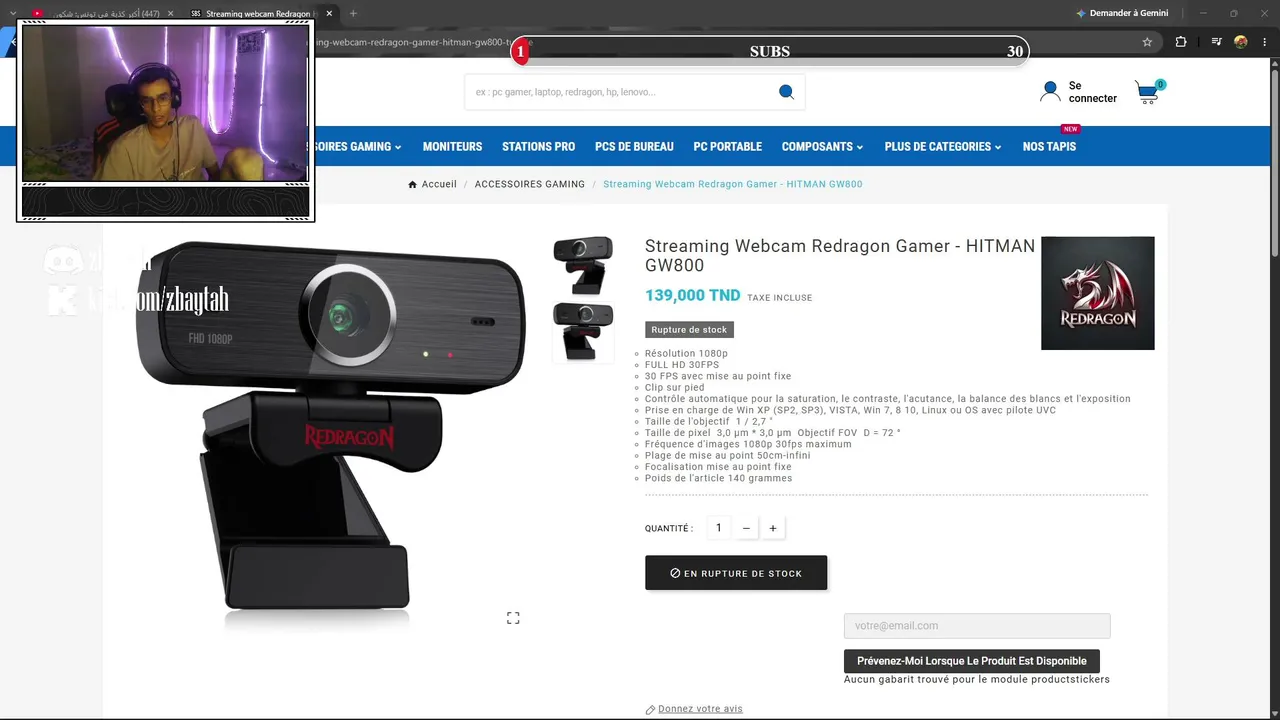Click the pencil icon beside Donnez votre avis
The width and height of the screenshot is (1280, 720).
(x=650, y=710)
